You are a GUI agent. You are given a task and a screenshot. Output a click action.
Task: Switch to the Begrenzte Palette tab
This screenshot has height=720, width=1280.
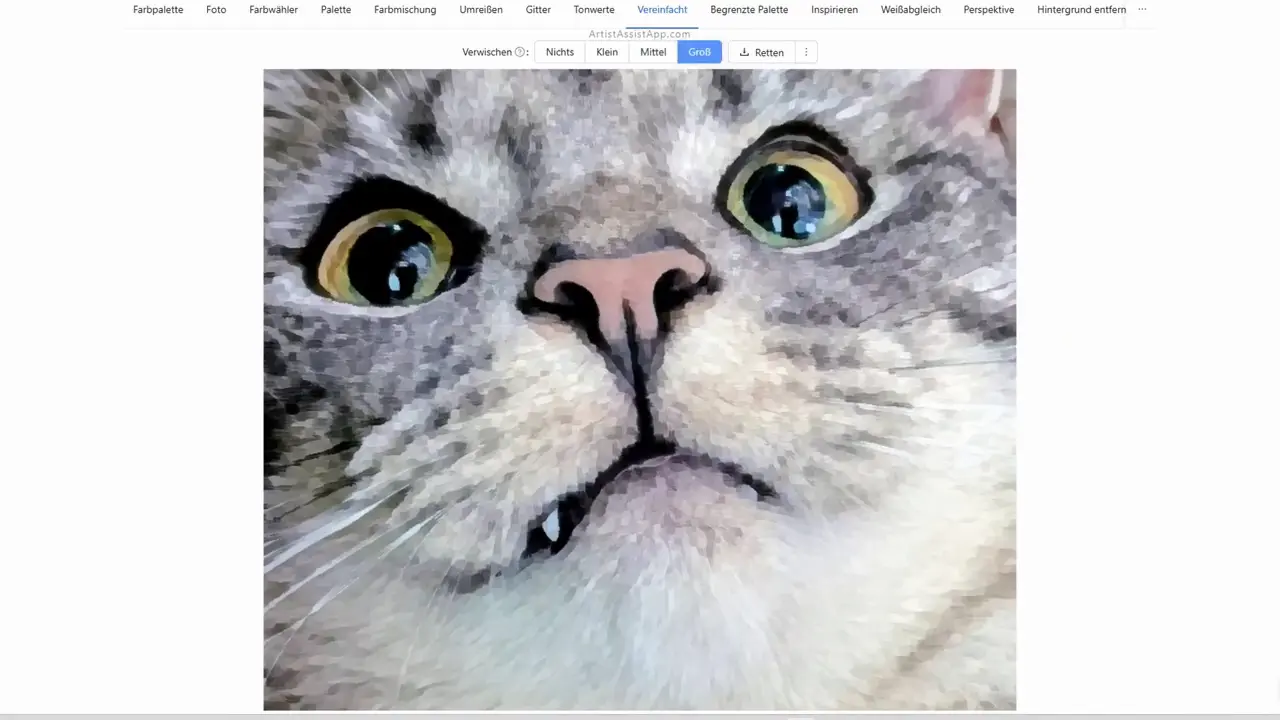click(749, 10)
